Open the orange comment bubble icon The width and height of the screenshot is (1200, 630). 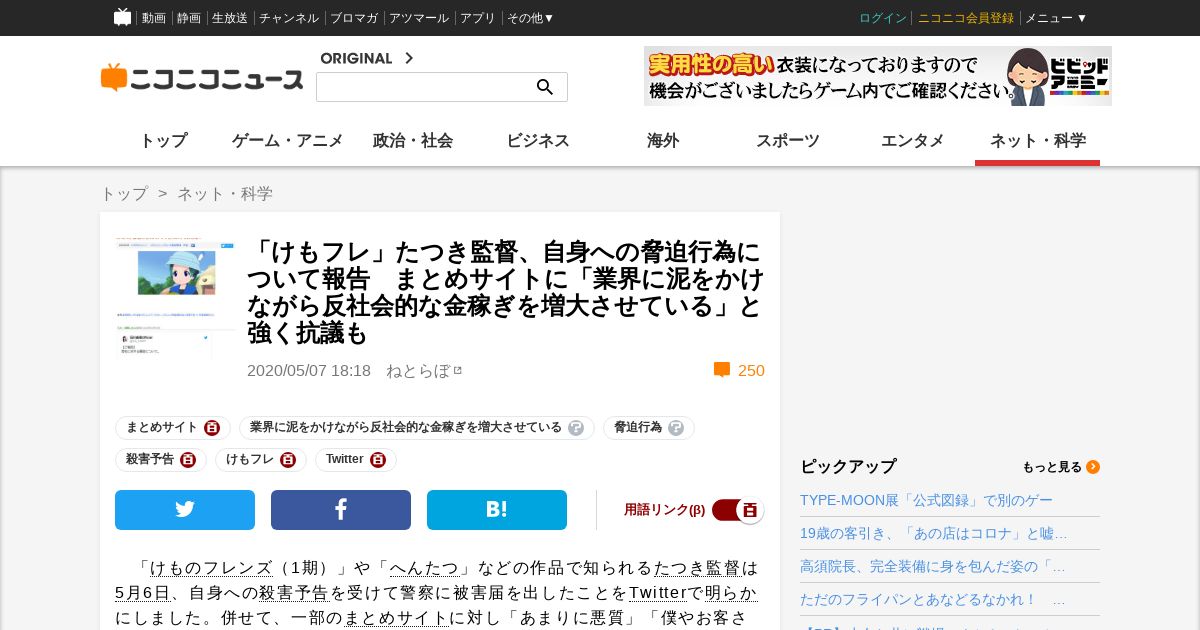[x=722, y=370]
